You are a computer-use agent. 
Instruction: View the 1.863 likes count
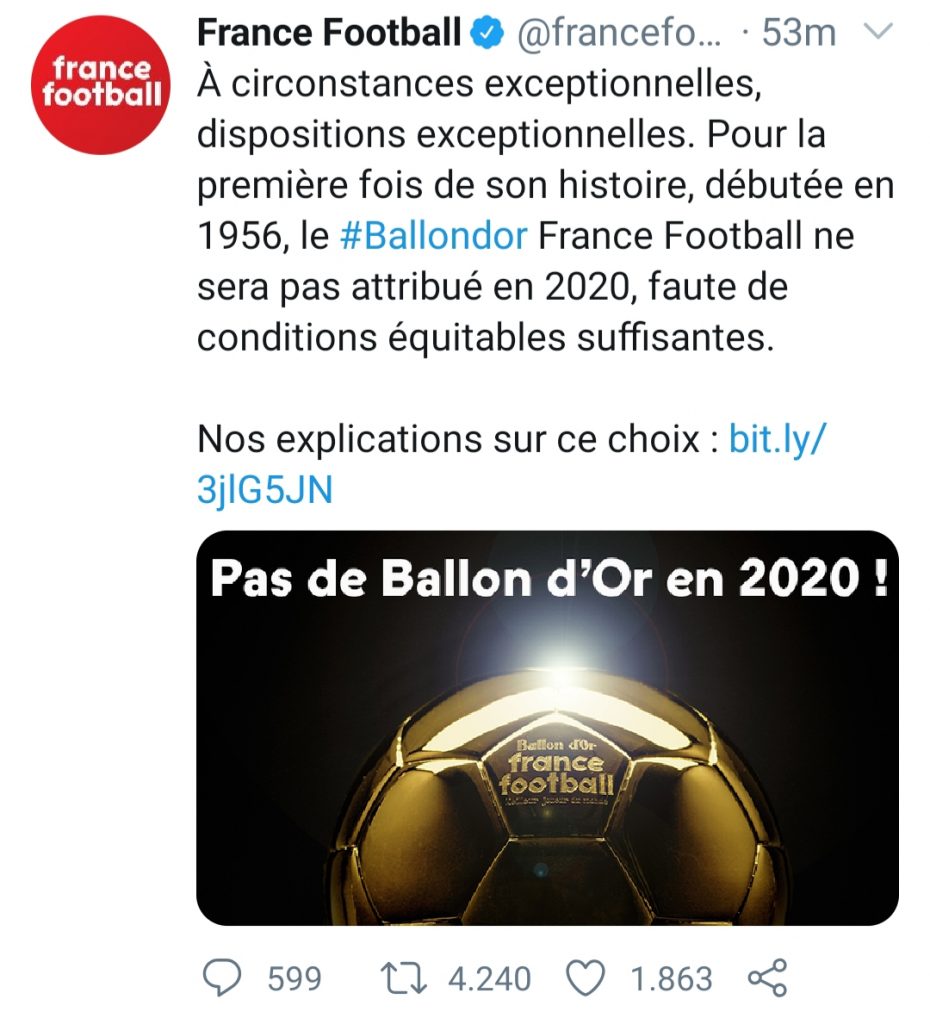[x=671, y=978]
